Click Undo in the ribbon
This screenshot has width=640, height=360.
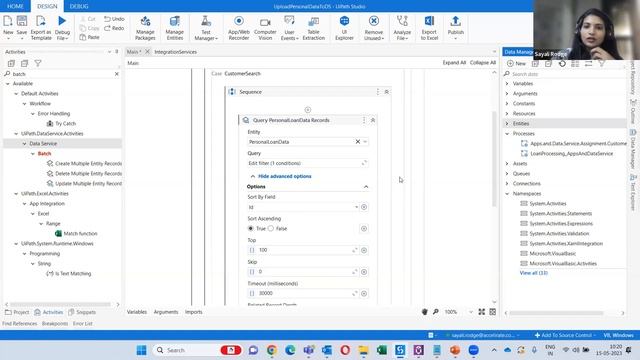[114, 19]
